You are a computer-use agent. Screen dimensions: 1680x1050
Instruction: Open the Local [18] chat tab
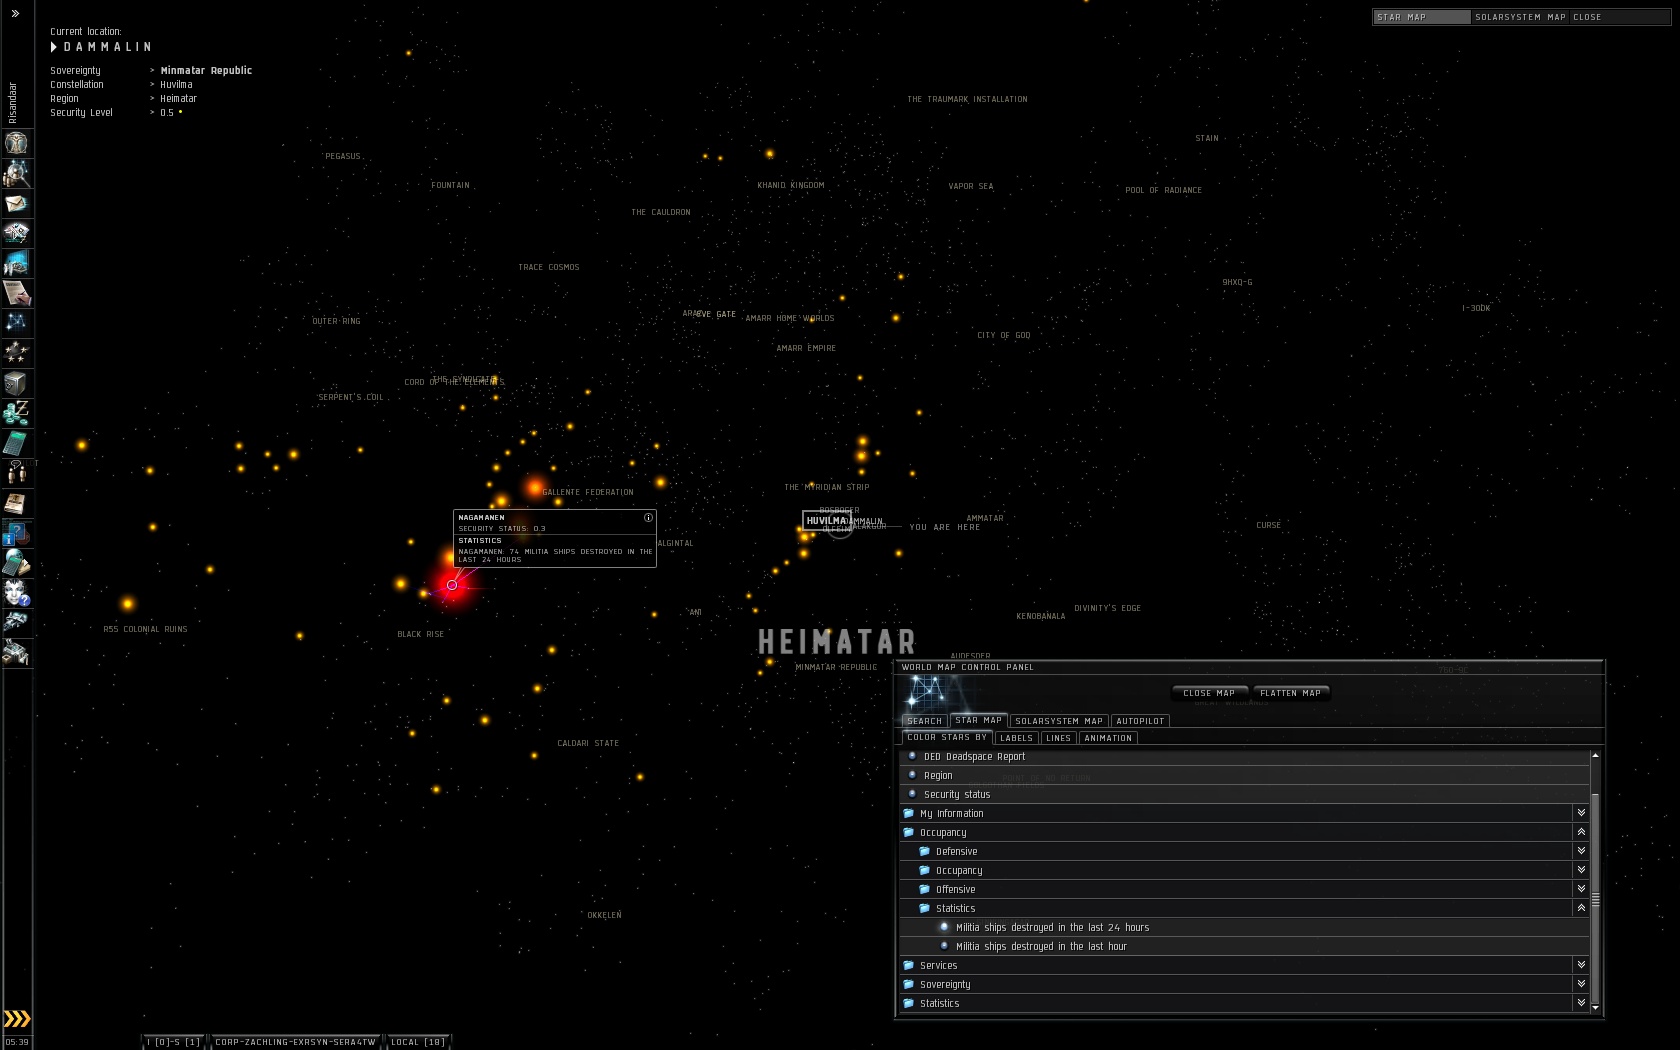coord(418,1042)
